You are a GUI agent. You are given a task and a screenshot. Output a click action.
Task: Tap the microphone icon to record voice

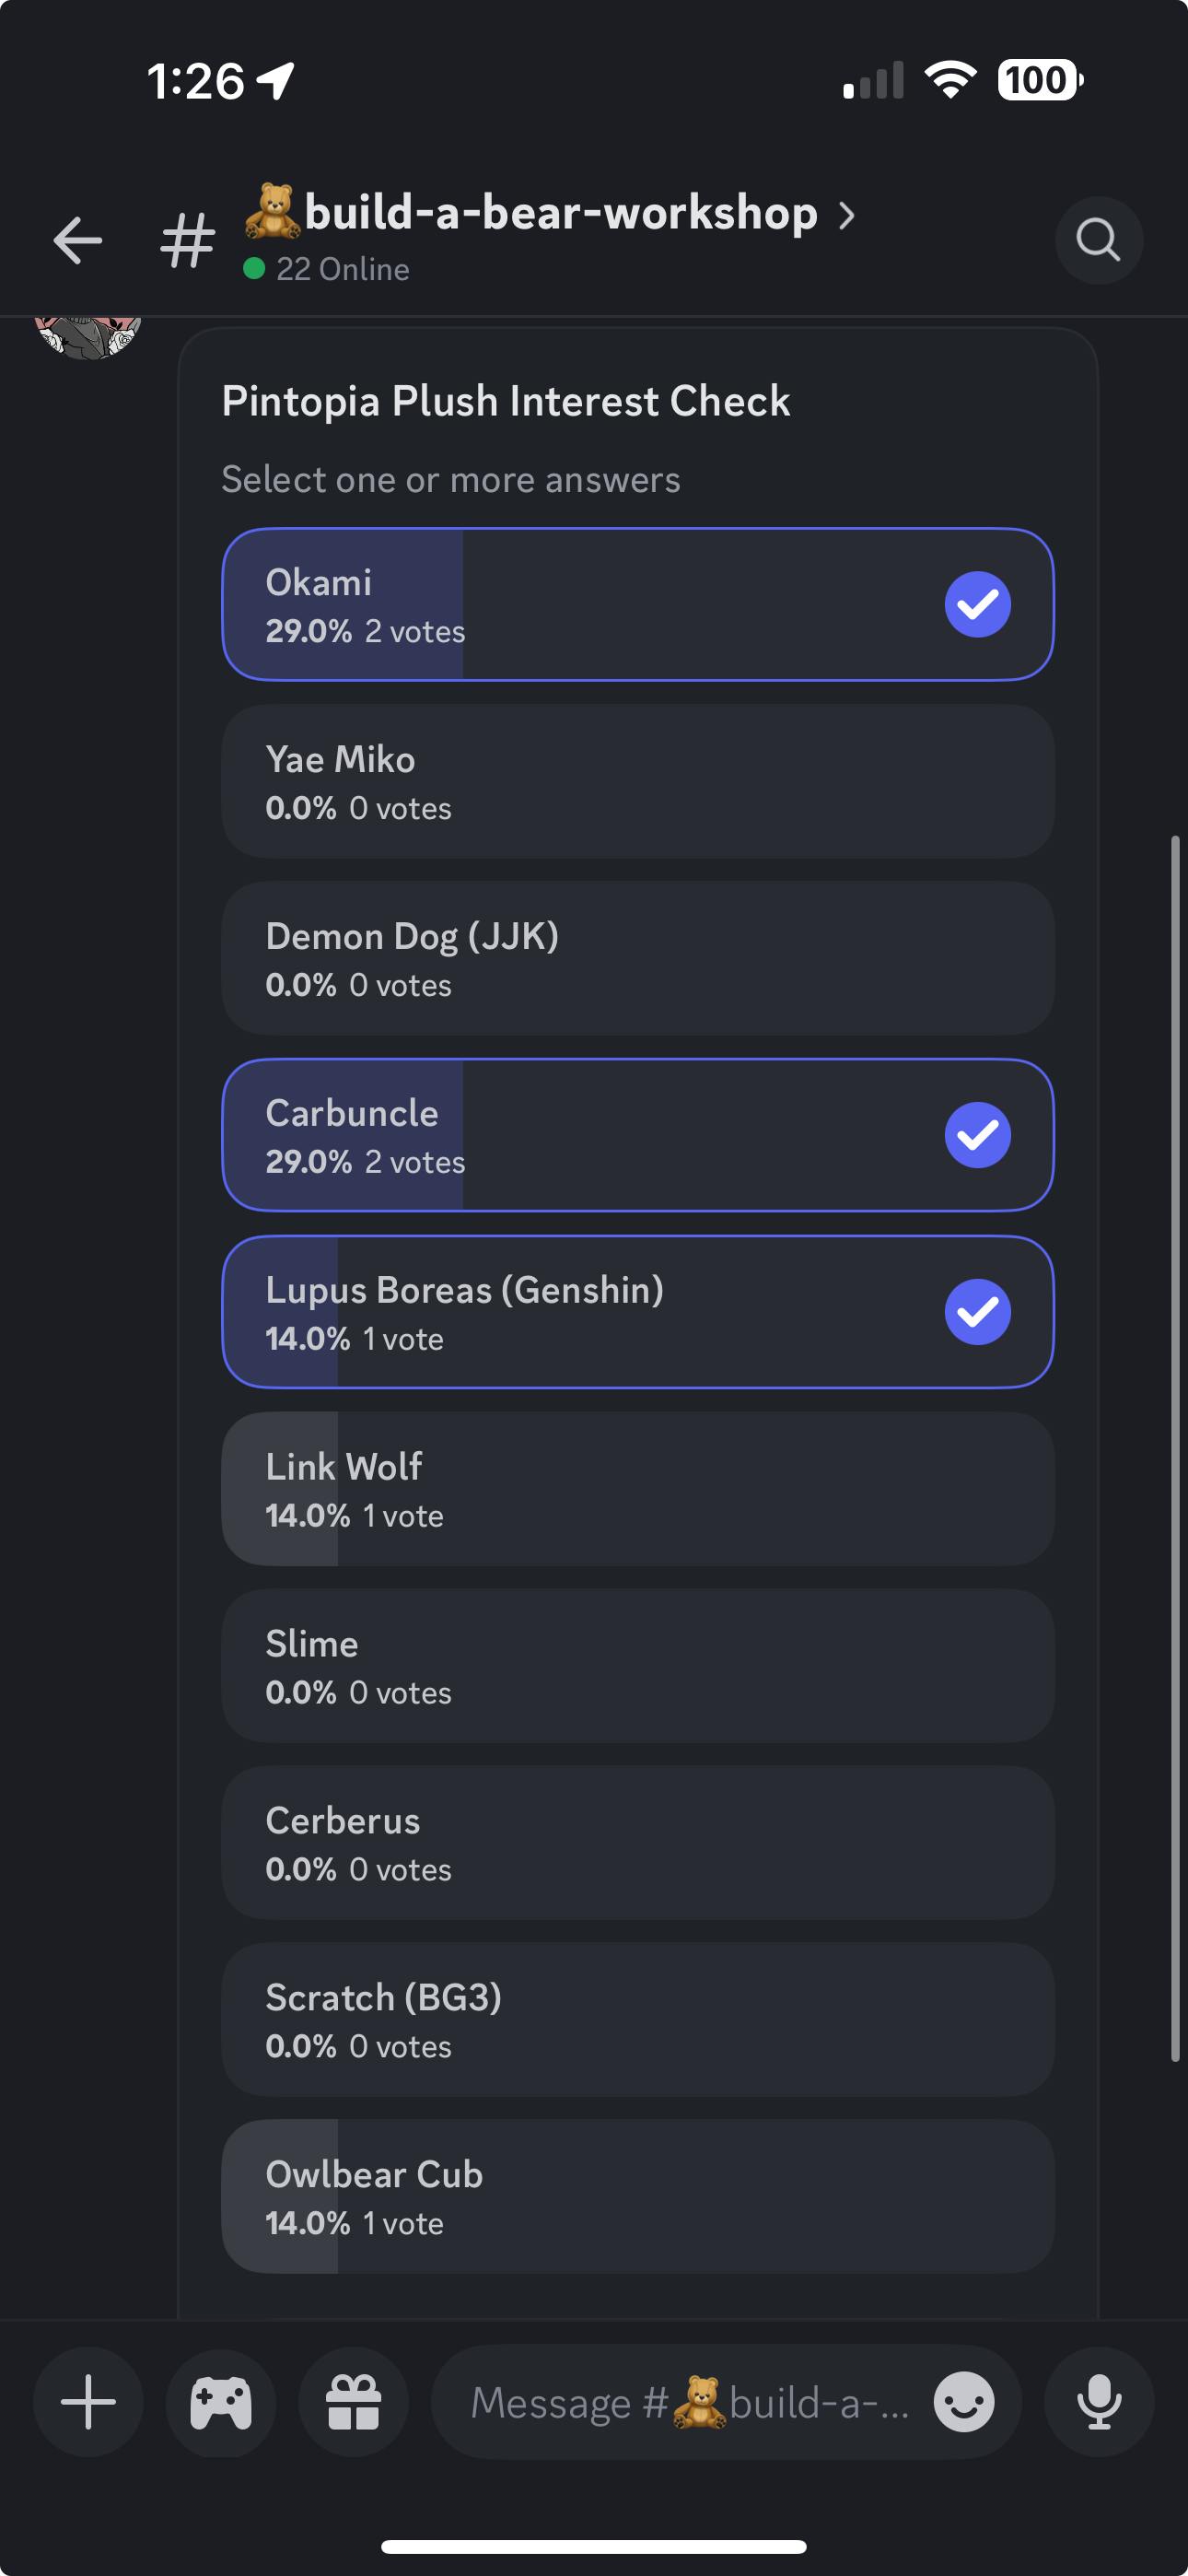tap(1098, 2404)
